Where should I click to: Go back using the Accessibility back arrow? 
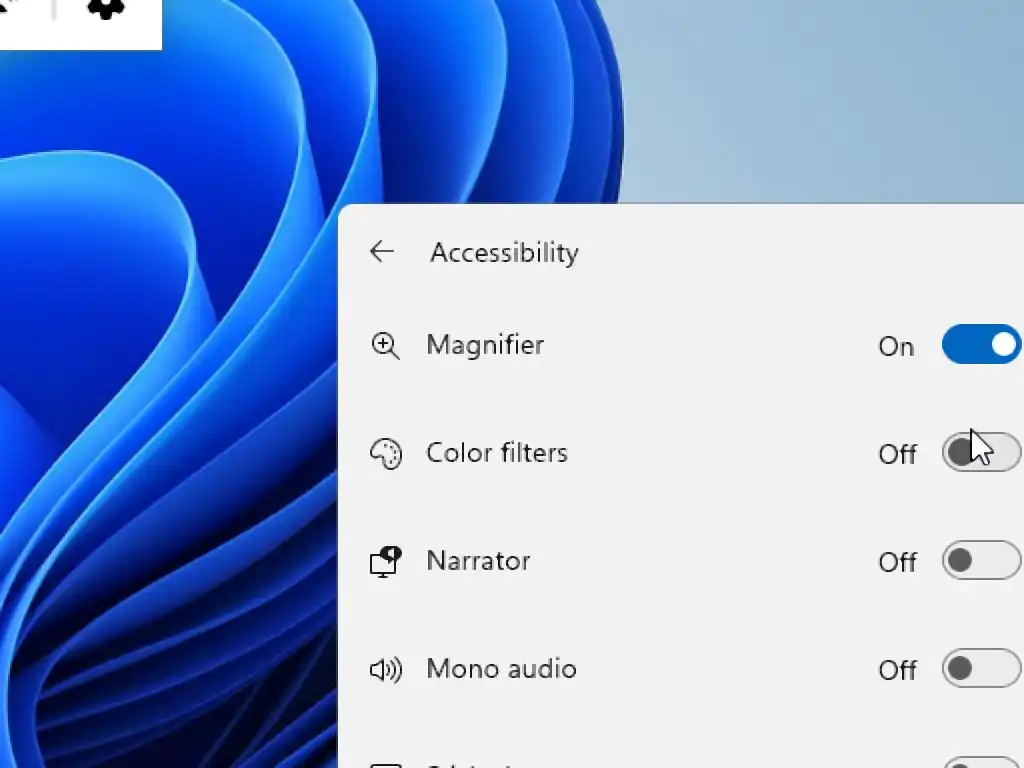(x=381, y=251)
